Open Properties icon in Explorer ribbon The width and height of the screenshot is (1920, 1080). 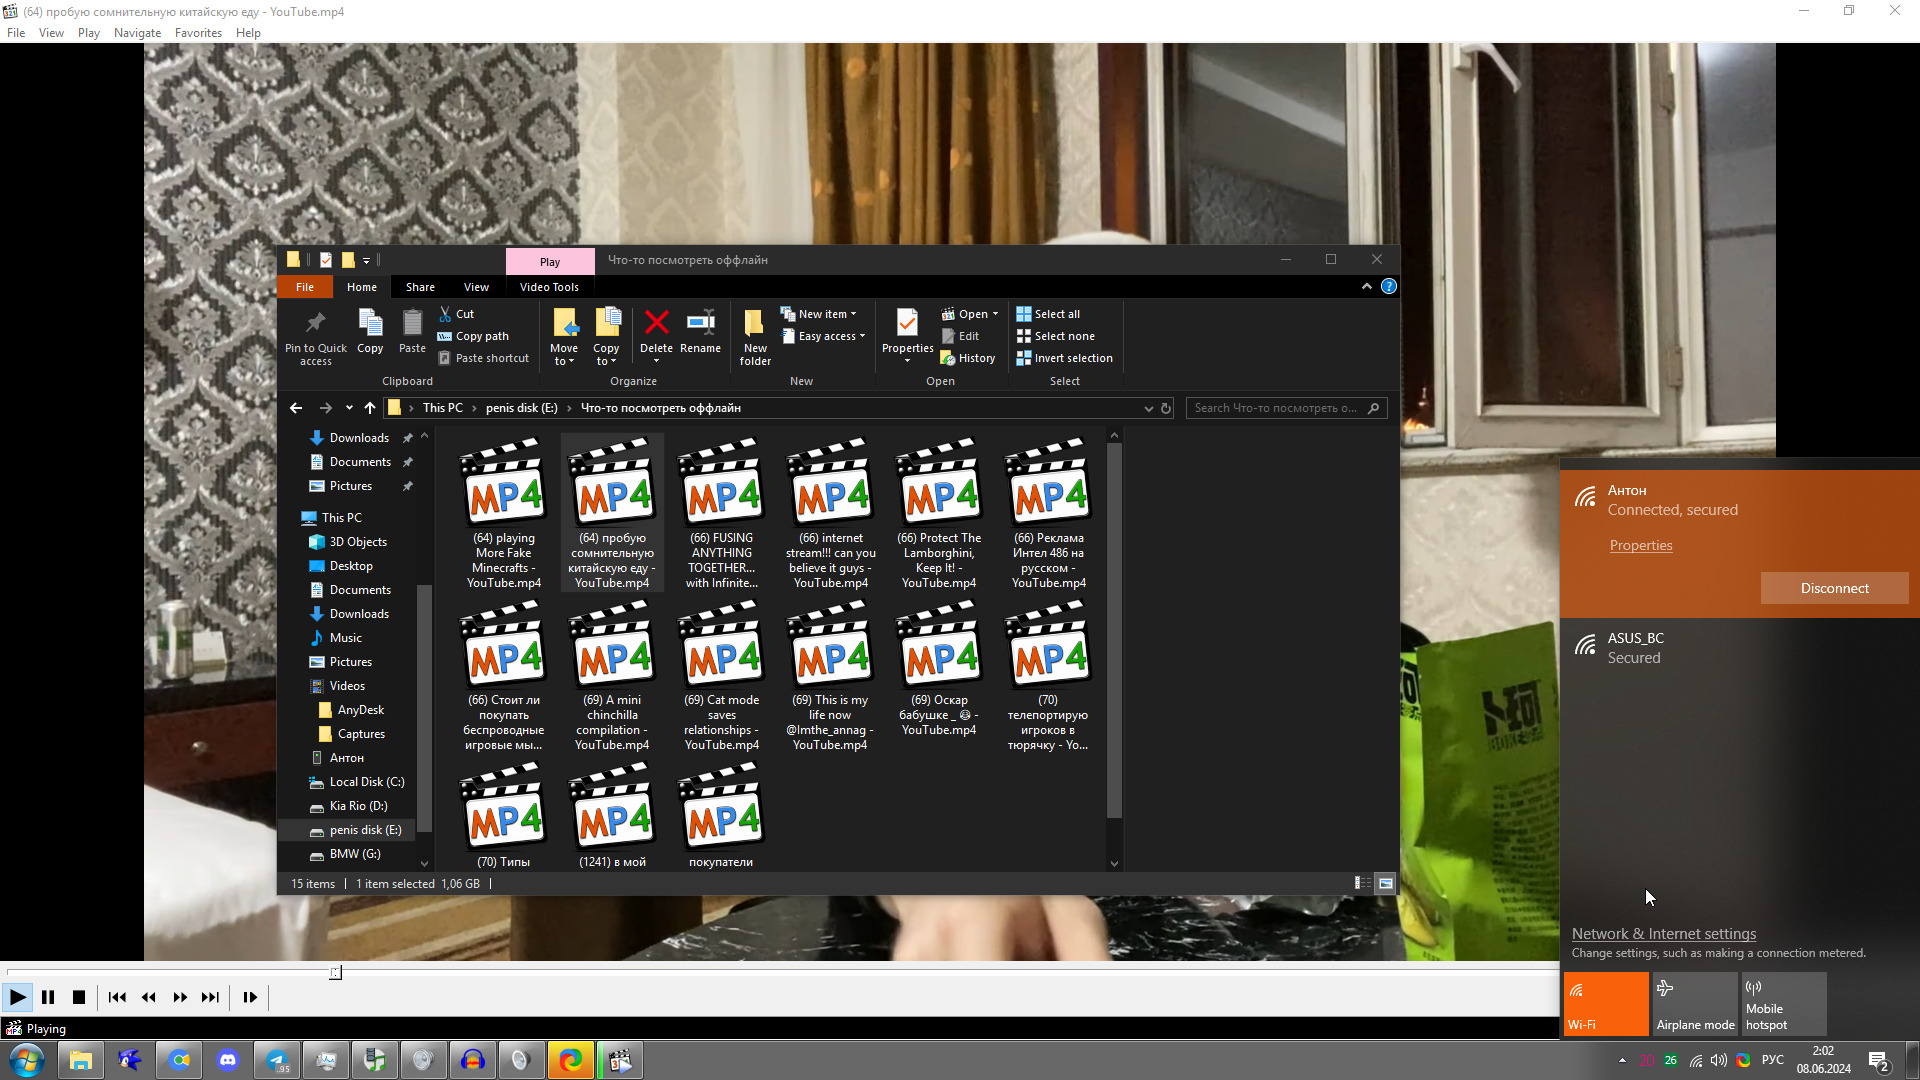907,325
